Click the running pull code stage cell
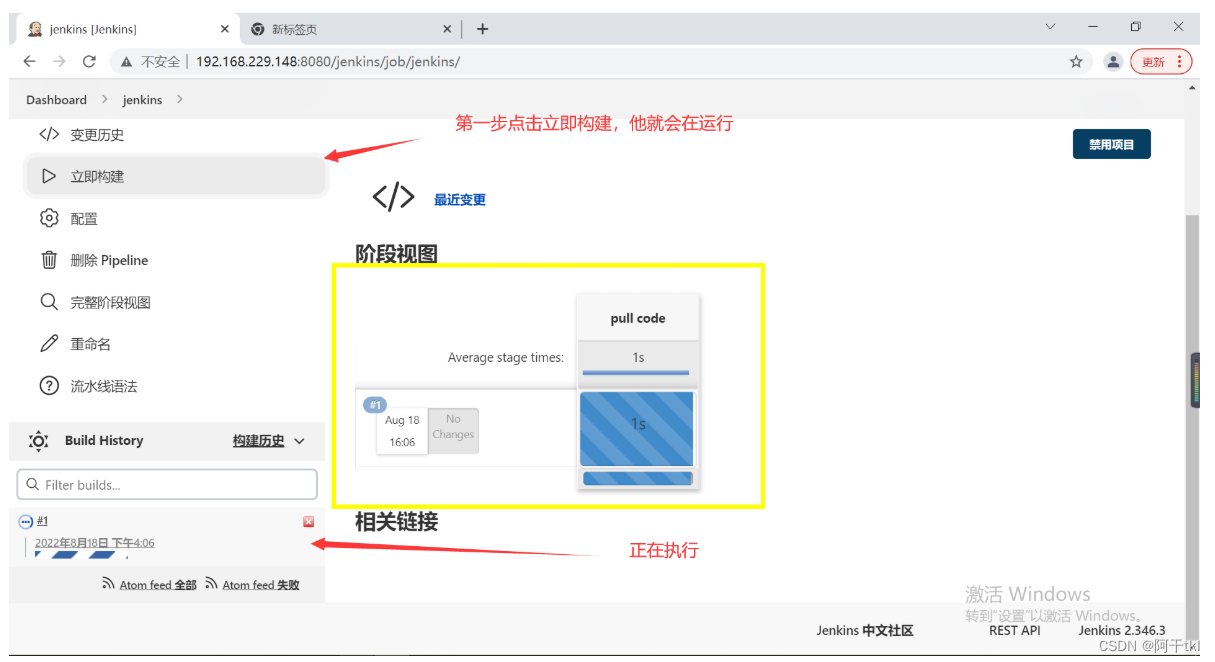 (637, 428)
